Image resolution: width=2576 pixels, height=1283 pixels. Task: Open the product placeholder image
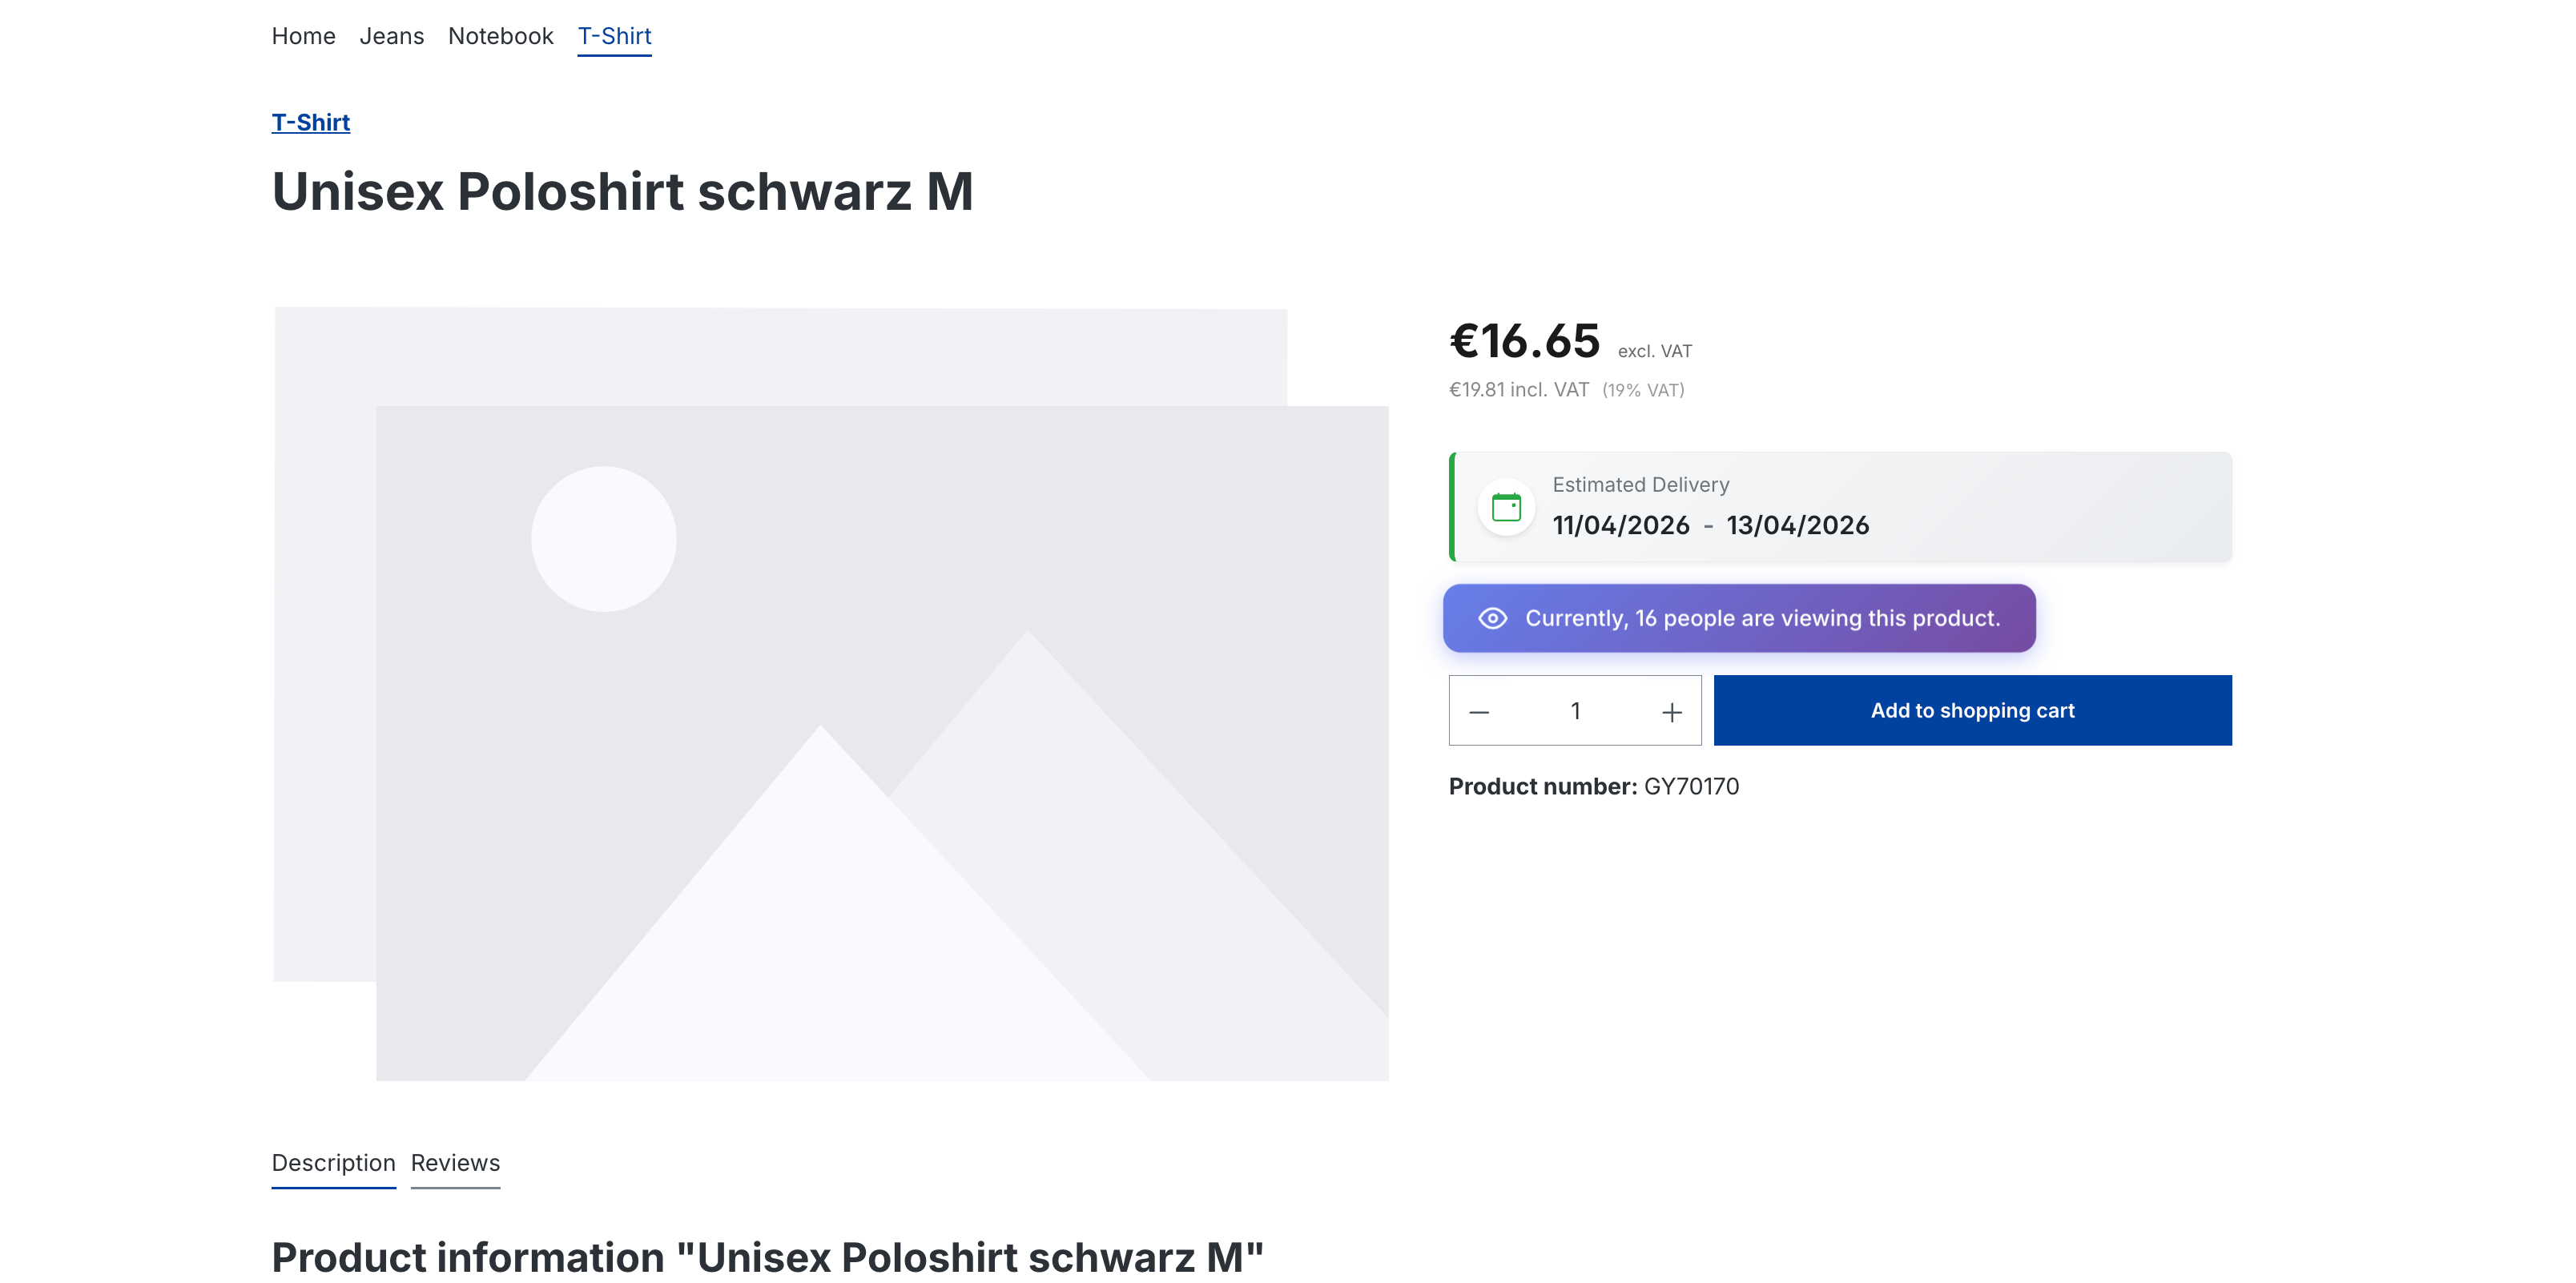coord(830,694)
